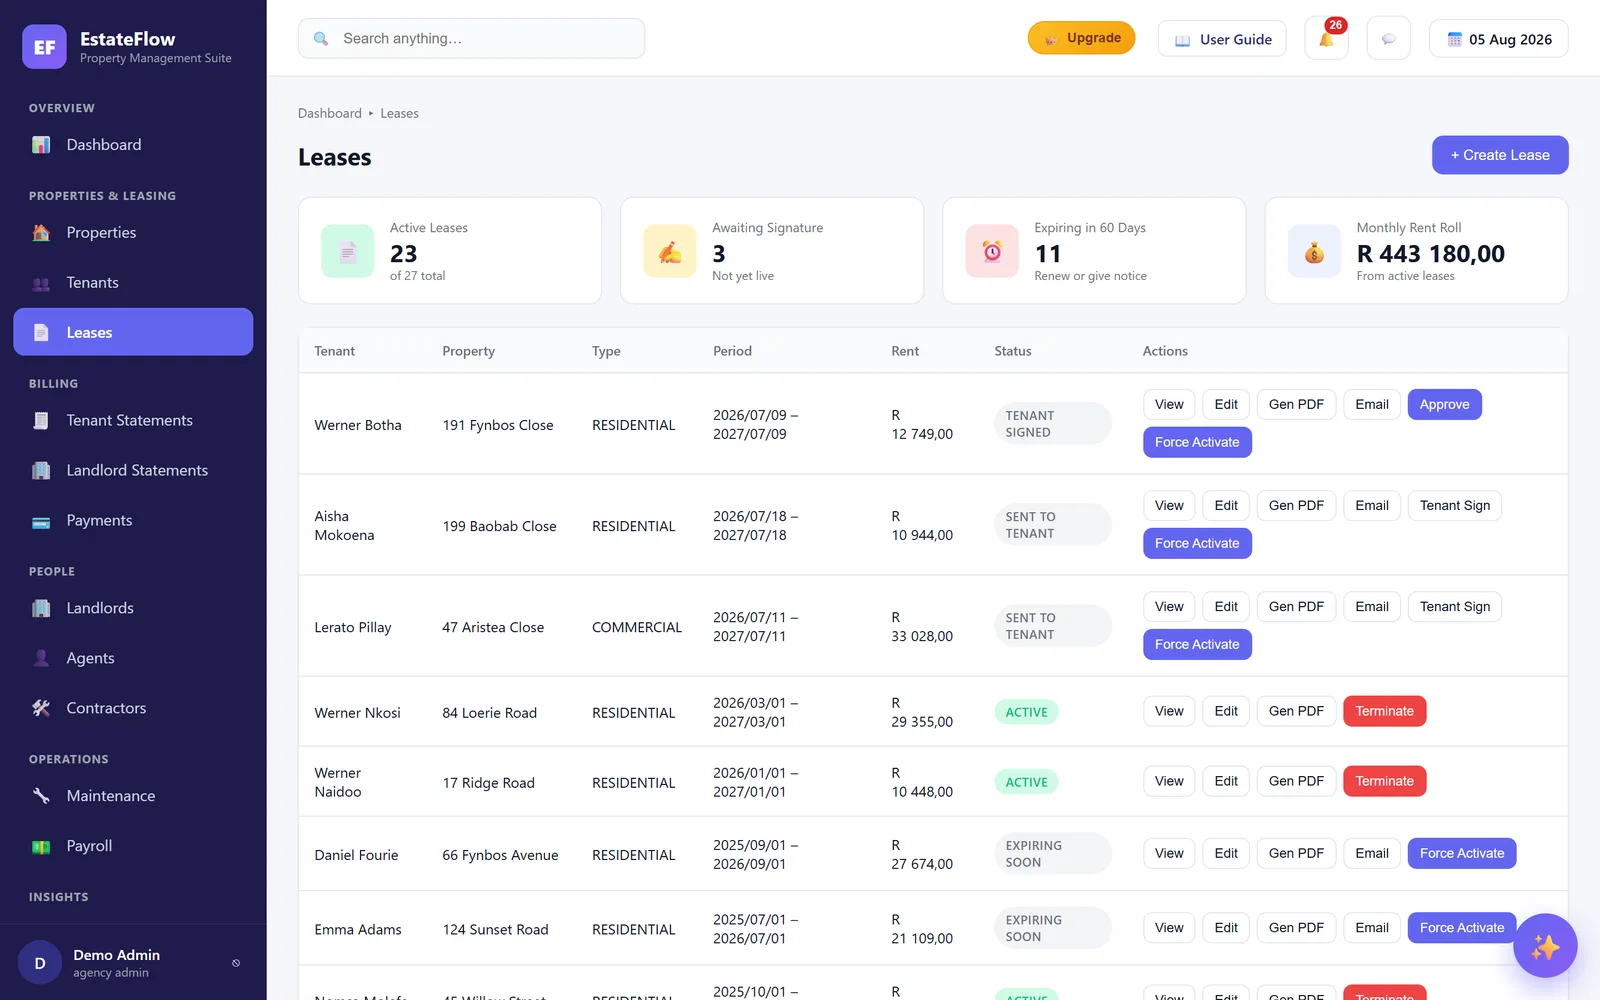Image resolution: width=1600 pixels, height=1000 pixels.
Task: Navigate to Maintenance page
Action: point(133,796)
